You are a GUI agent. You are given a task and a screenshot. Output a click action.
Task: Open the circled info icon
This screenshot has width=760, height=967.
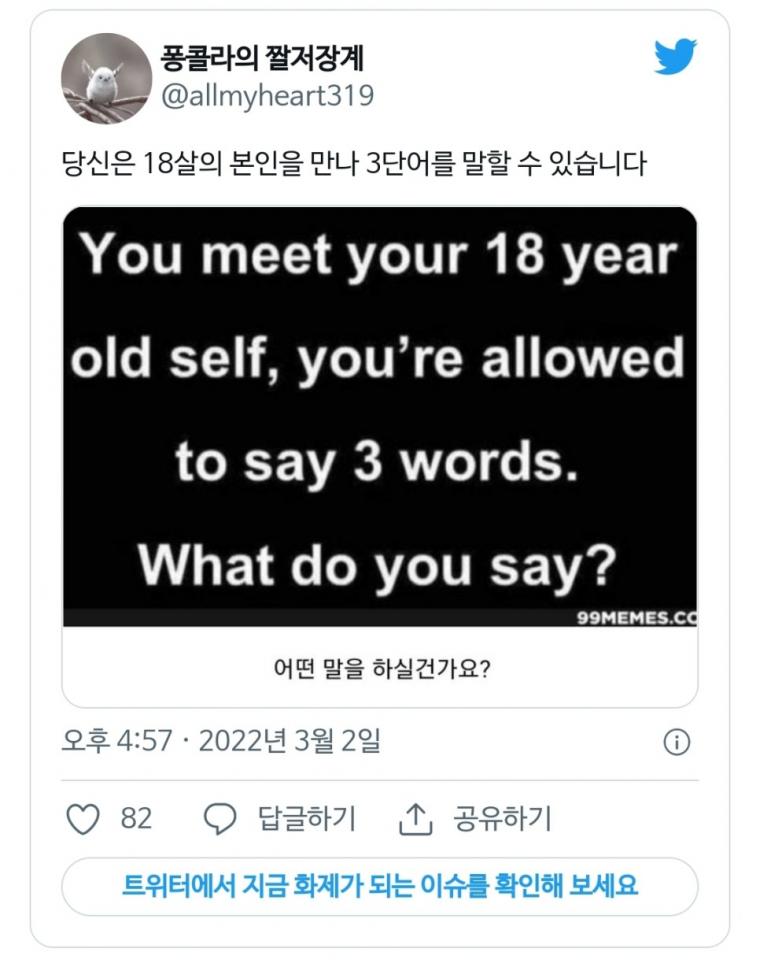pyautogui.click(x=677, y=742)
